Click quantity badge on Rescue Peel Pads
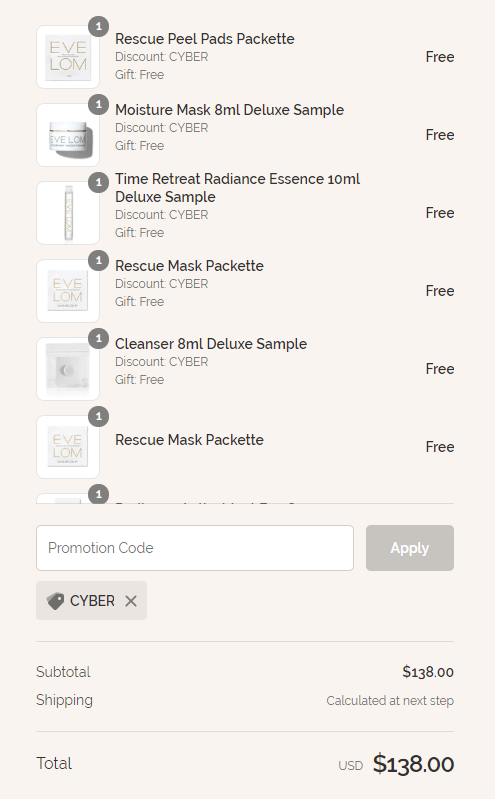 click(98, 26)
